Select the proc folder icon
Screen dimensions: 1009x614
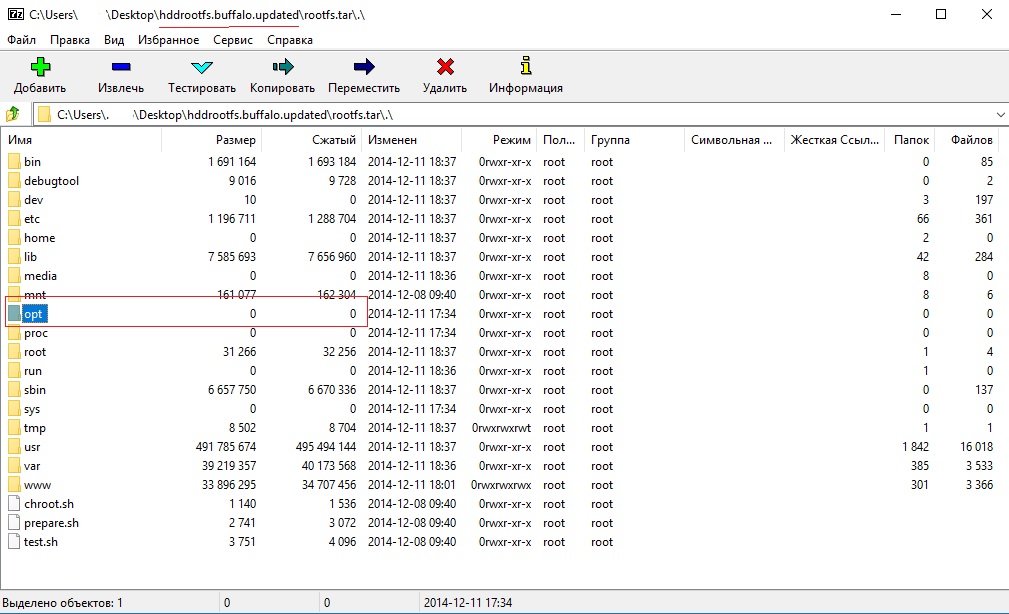(14, 333)
